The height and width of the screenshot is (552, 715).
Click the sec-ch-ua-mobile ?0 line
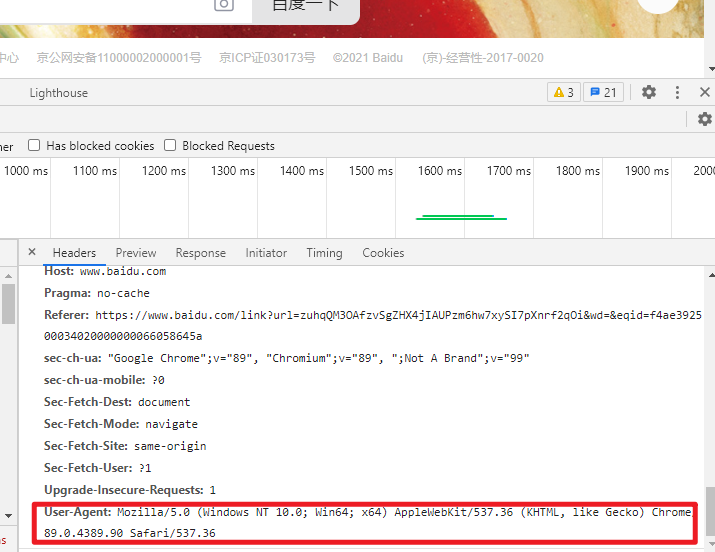104,380
